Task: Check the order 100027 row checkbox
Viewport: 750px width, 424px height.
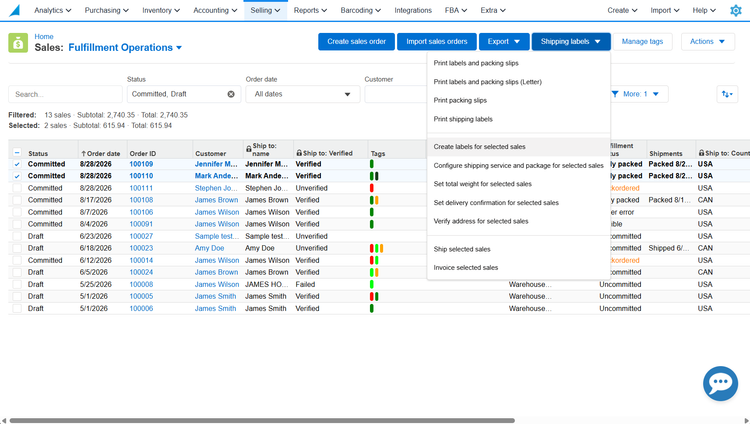Action: [17, 236]
